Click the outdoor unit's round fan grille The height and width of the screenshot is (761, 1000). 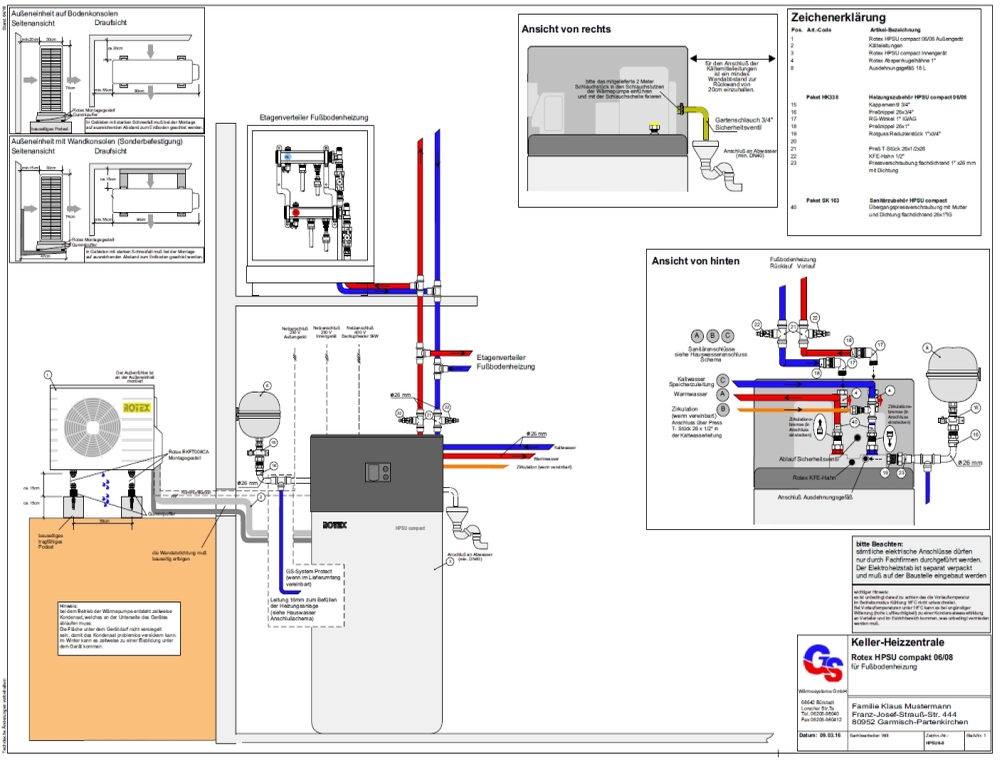pos(93,425)
